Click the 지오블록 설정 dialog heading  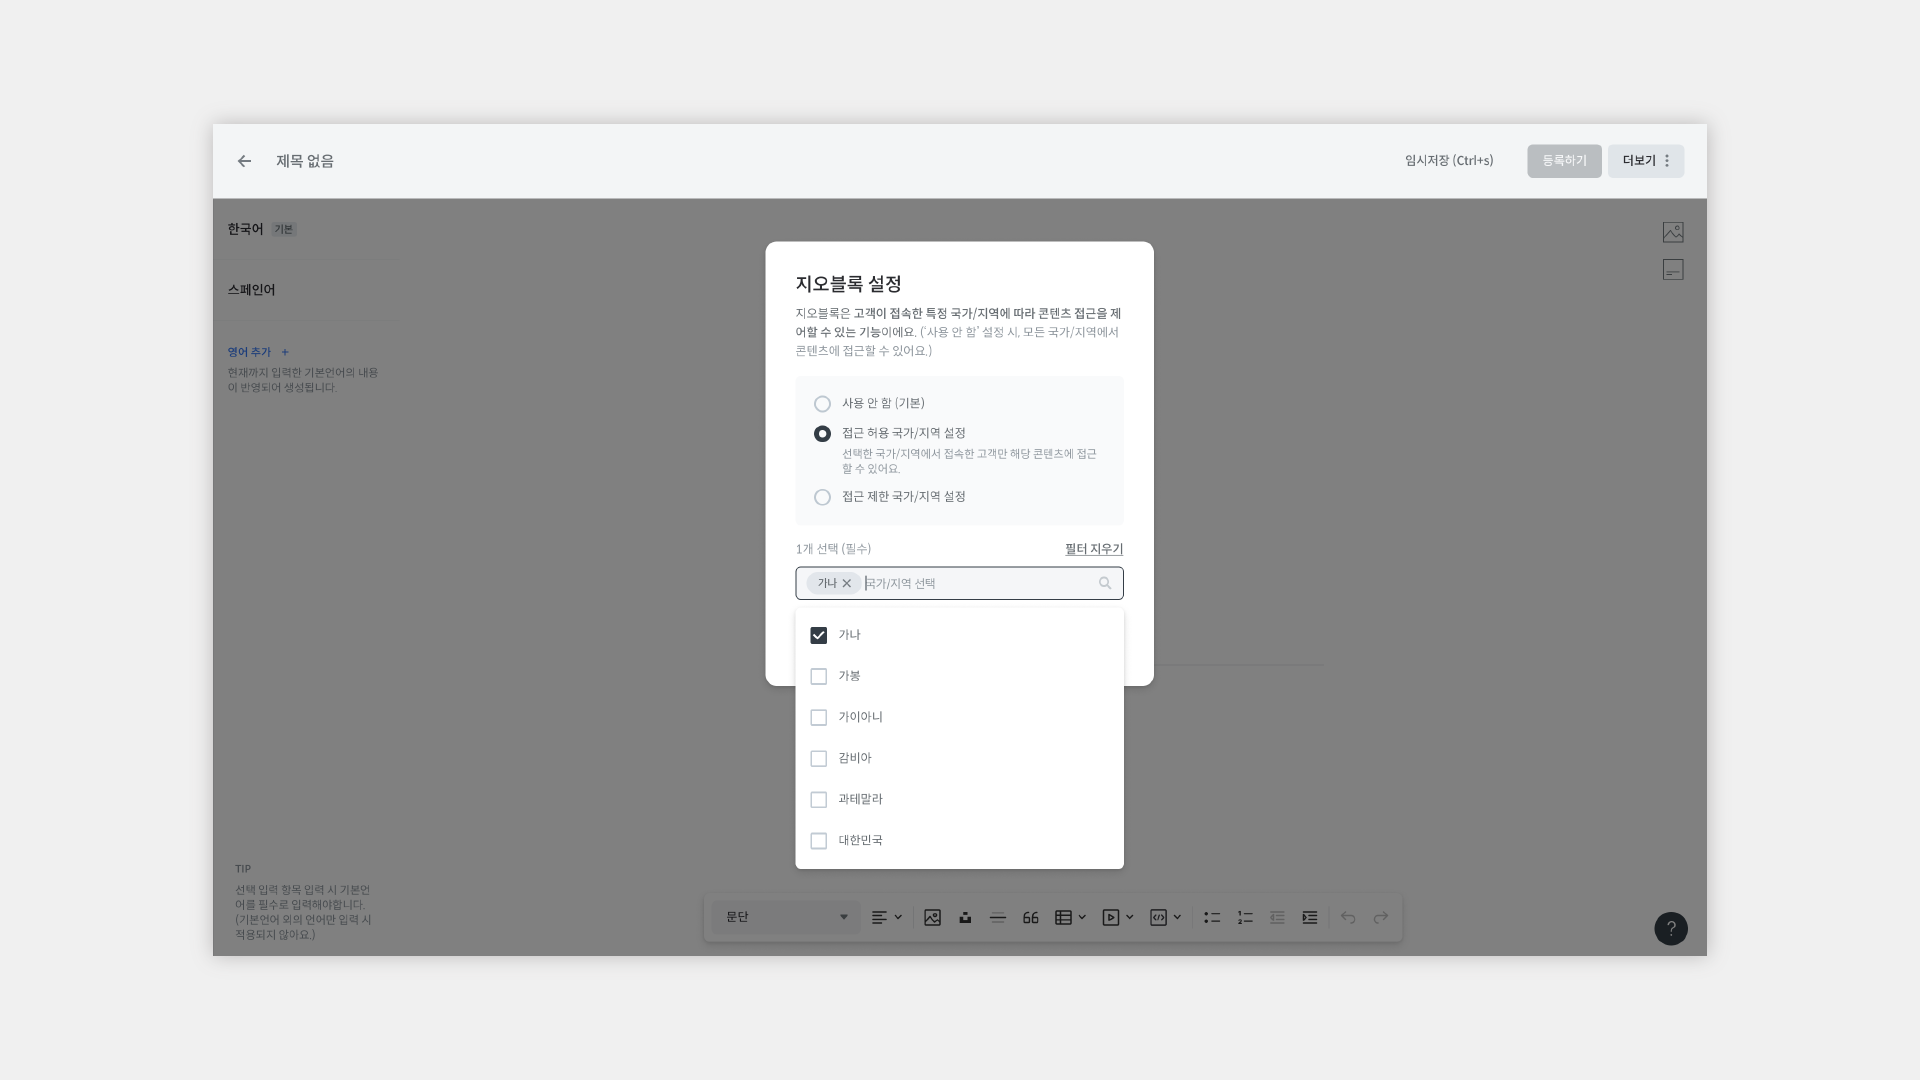[849, 284]
